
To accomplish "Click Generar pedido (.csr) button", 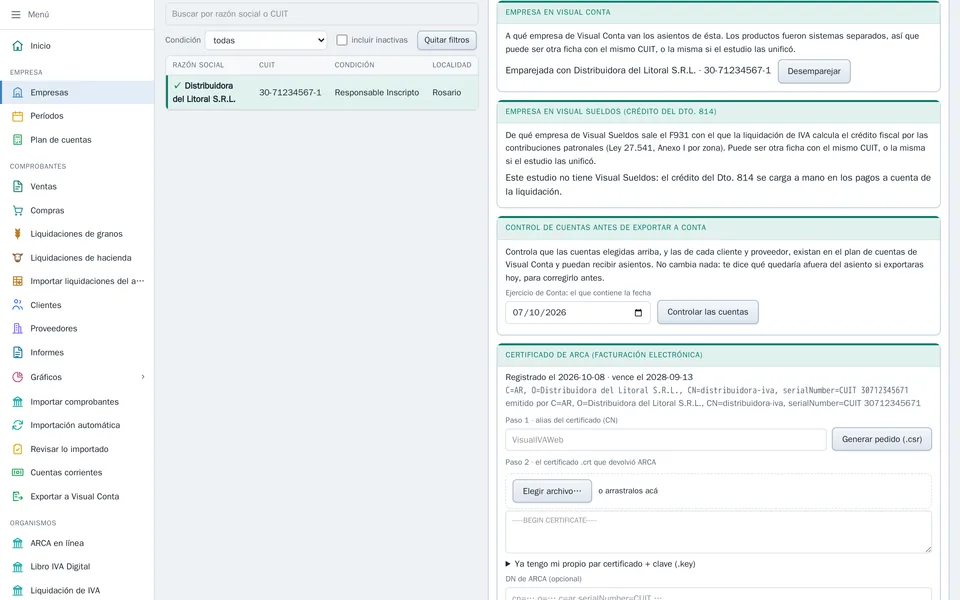I will [882, 440].
